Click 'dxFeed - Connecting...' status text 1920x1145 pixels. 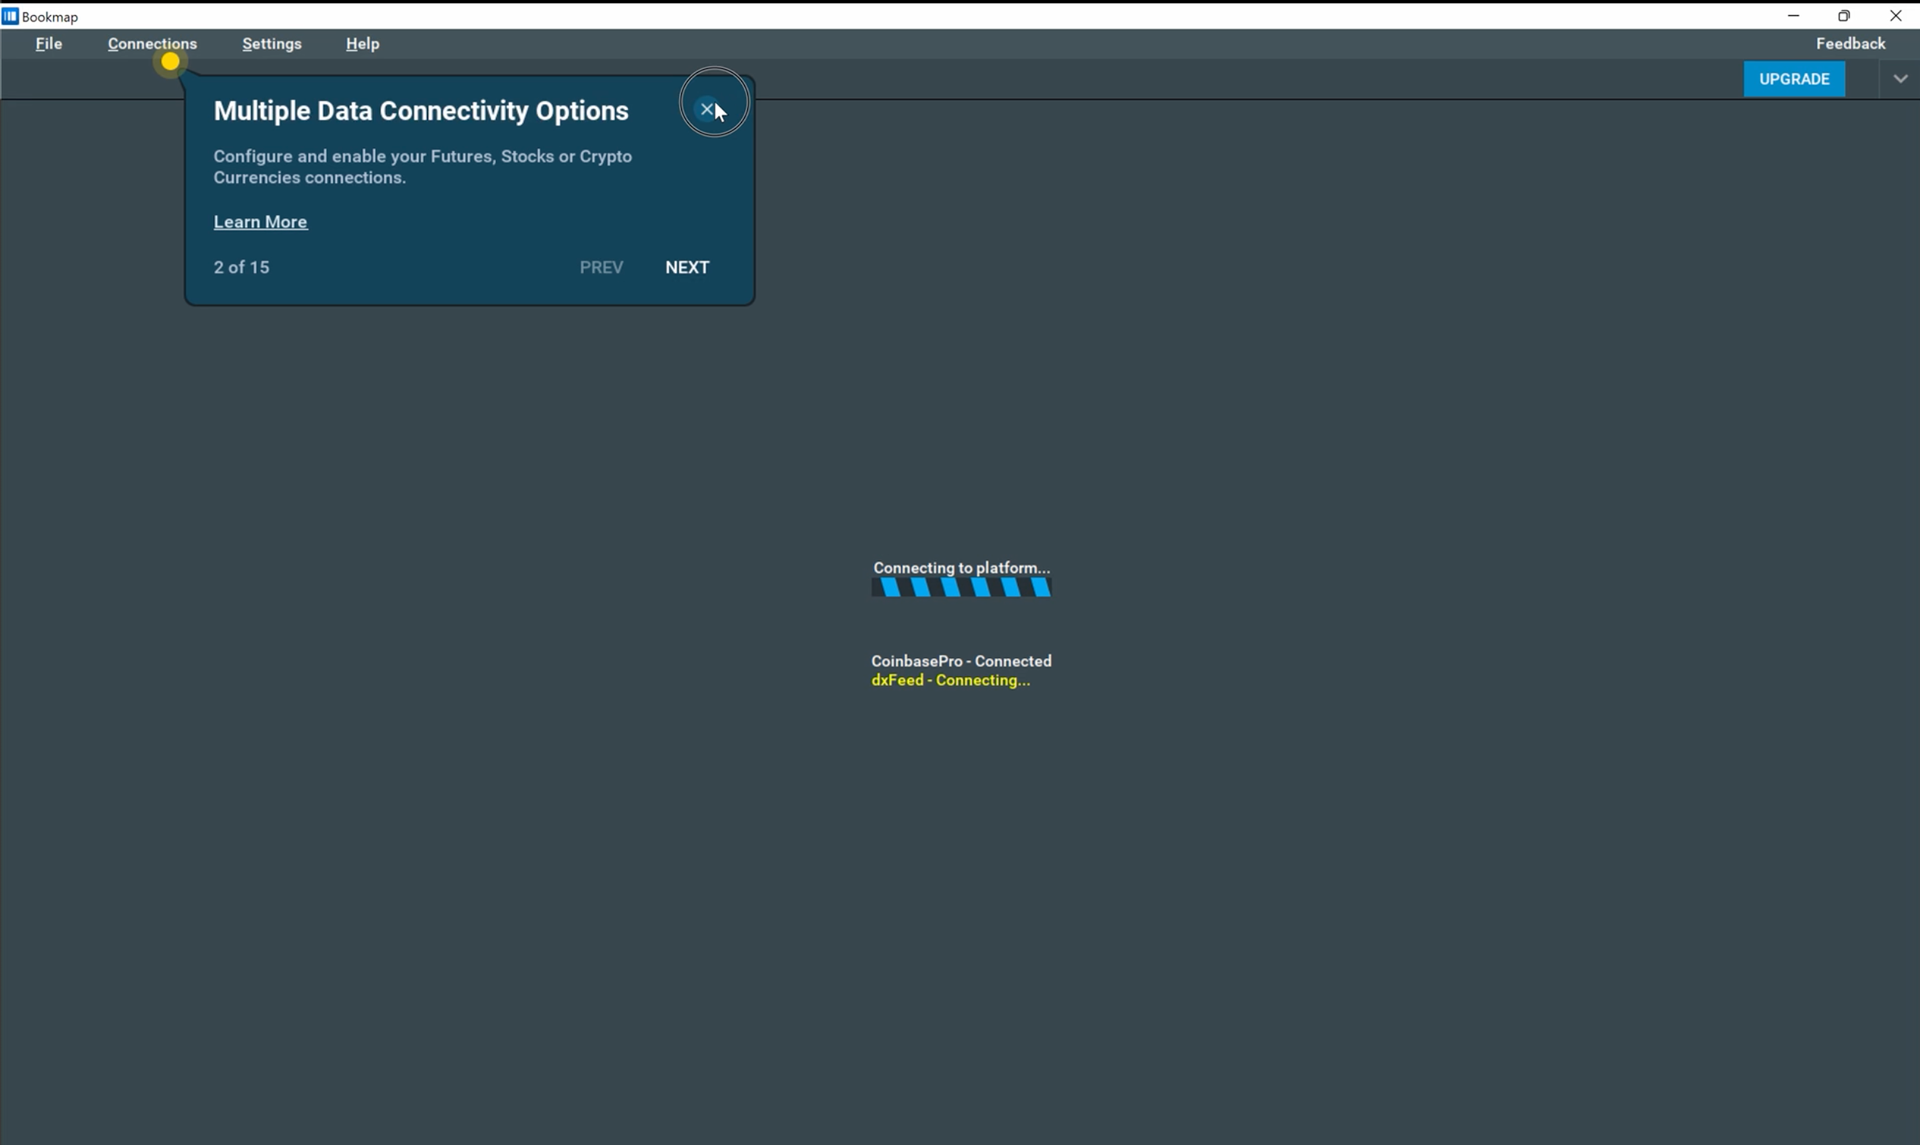950,680
